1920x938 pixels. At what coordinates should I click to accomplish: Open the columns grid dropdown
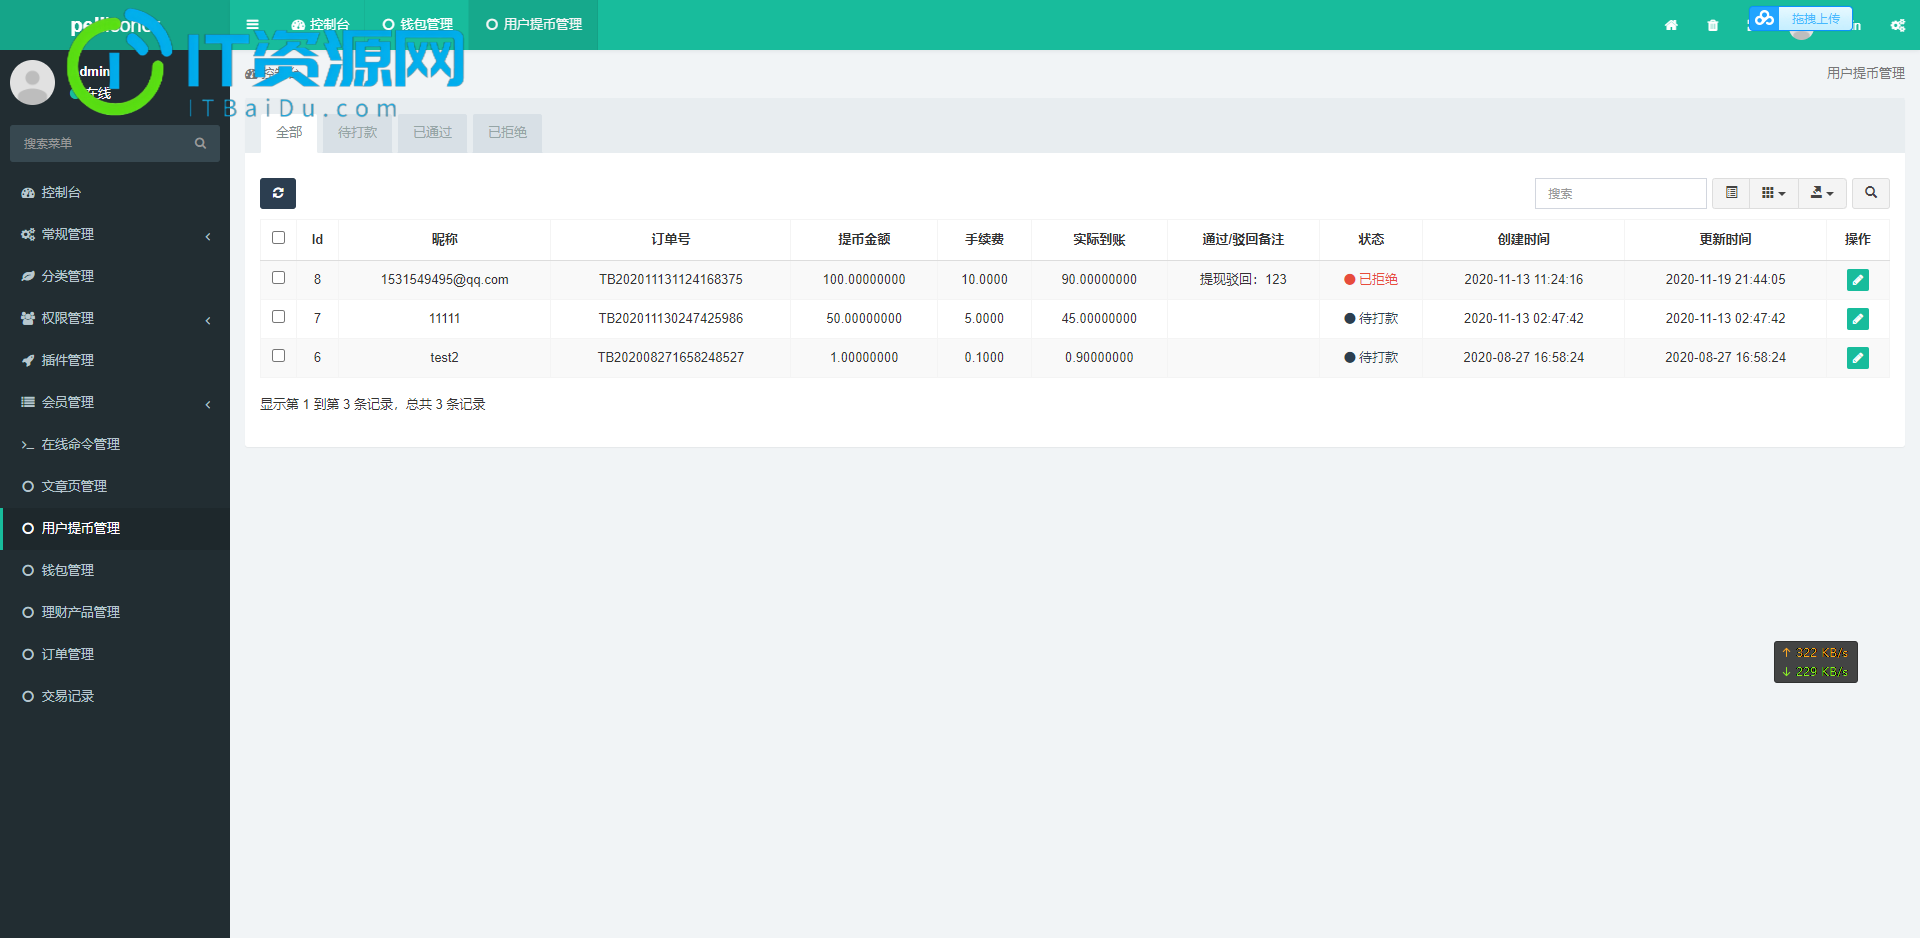coord(1773,193)
